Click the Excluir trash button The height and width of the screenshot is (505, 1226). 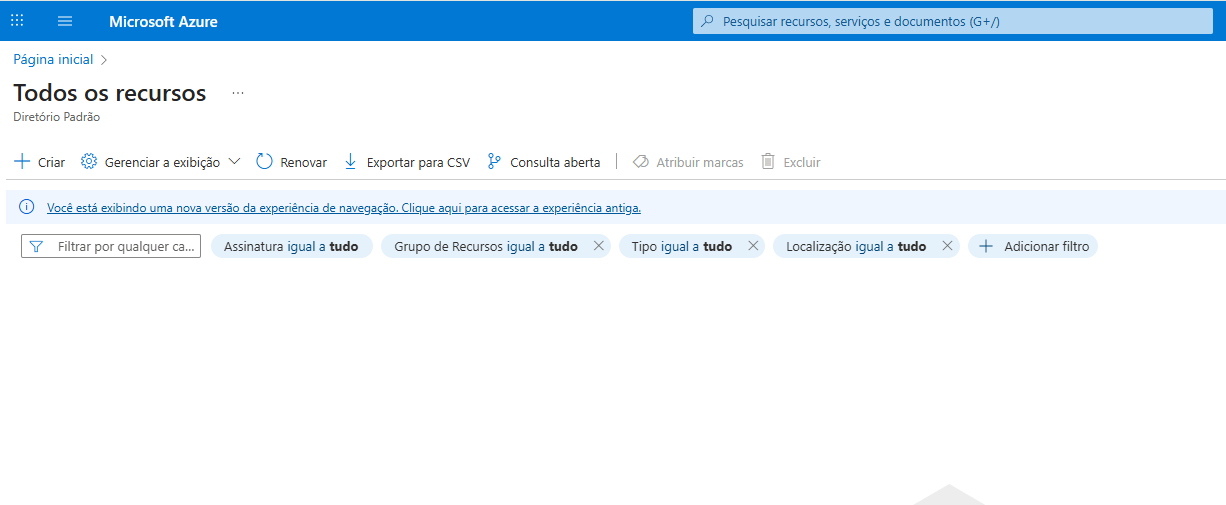[x=790, y=162]
